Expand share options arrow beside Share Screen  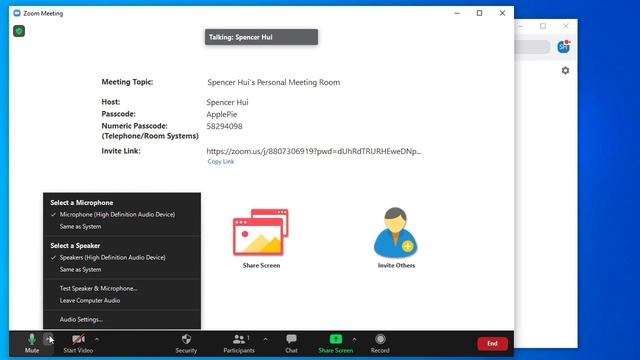click(x=354, y=339)
